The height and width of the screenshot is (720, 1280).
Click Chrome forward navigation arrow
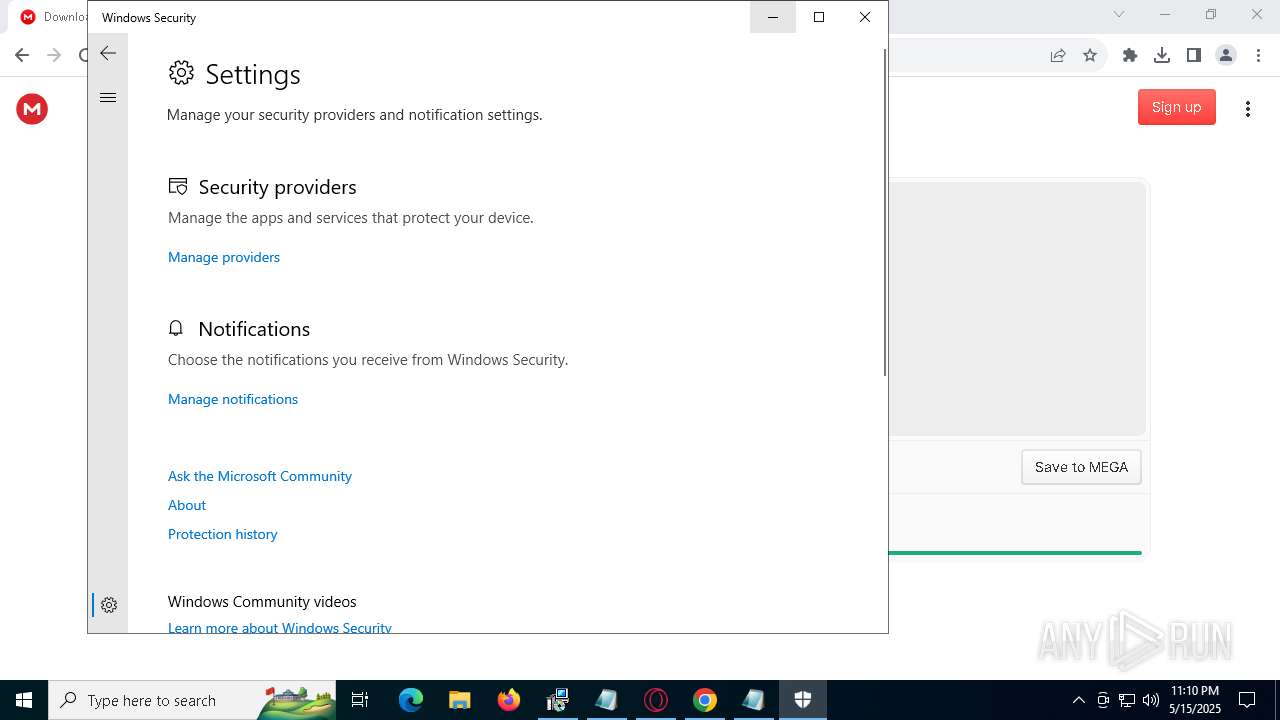[54, 56]
